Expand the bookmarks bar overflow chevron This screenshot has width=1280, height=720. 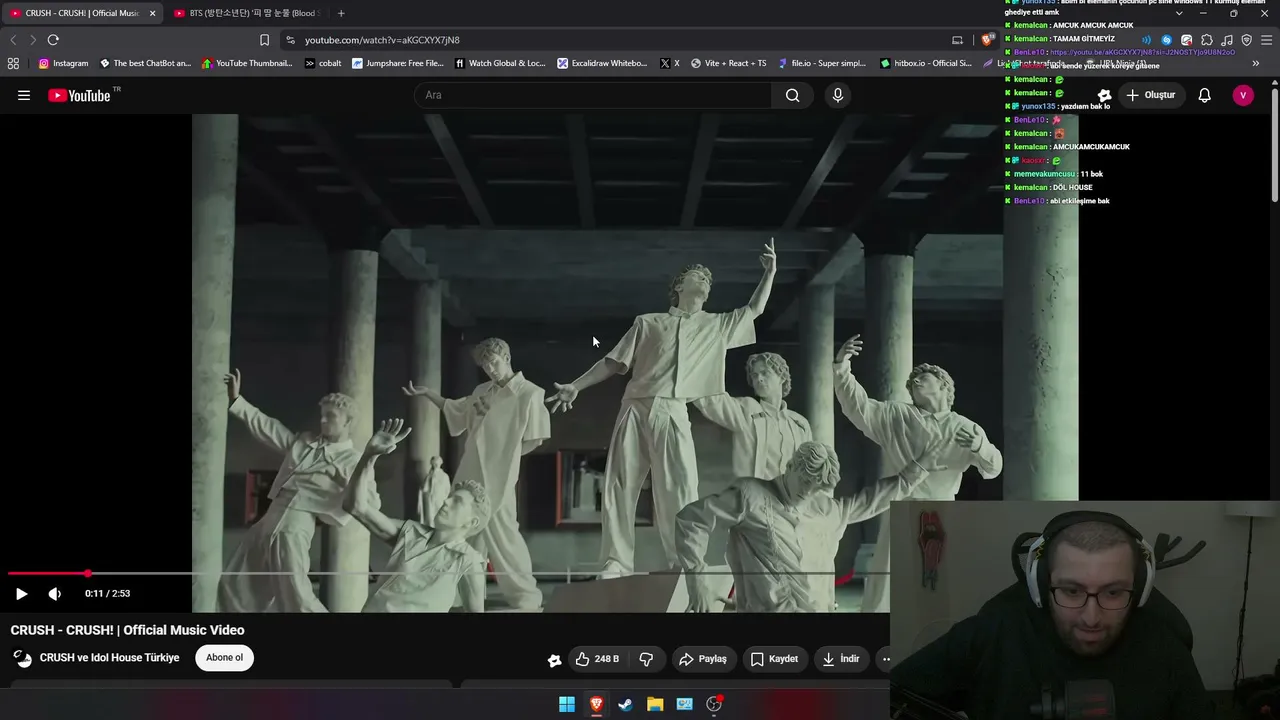coord(1256,63)
